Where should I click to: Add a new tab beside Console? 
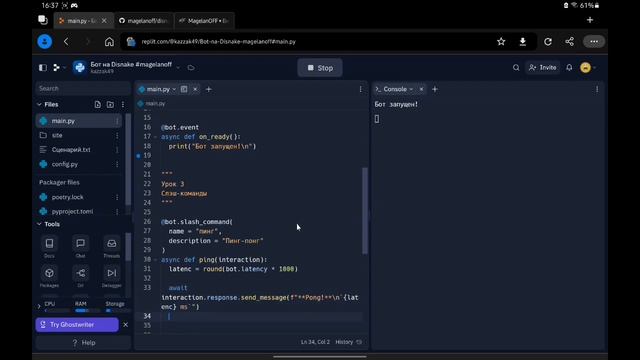[x=435, y=89]
